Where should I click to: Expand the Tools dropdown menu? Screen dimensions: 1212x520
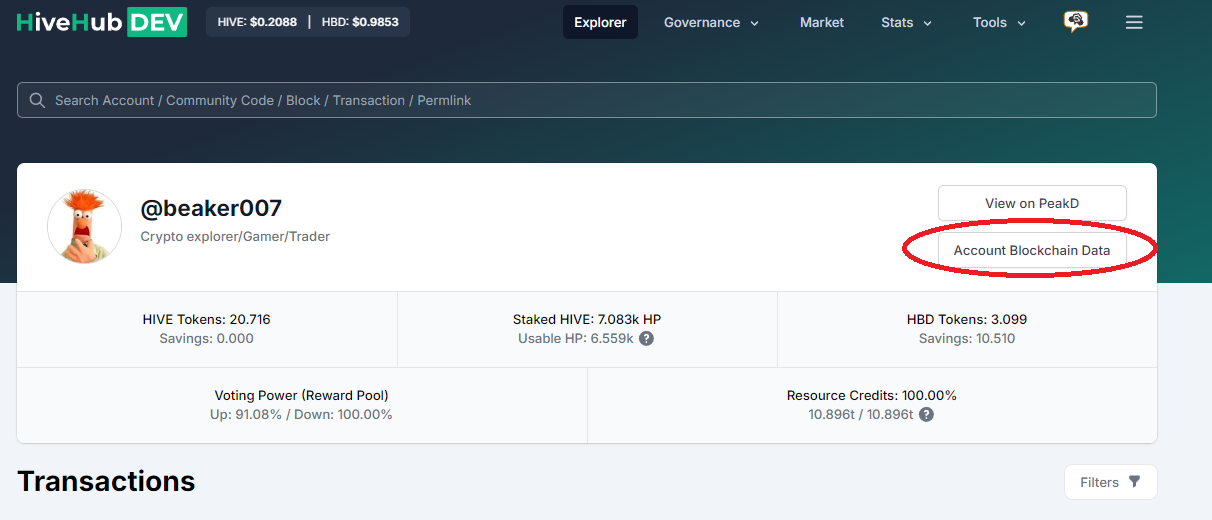click(1000, 22)
